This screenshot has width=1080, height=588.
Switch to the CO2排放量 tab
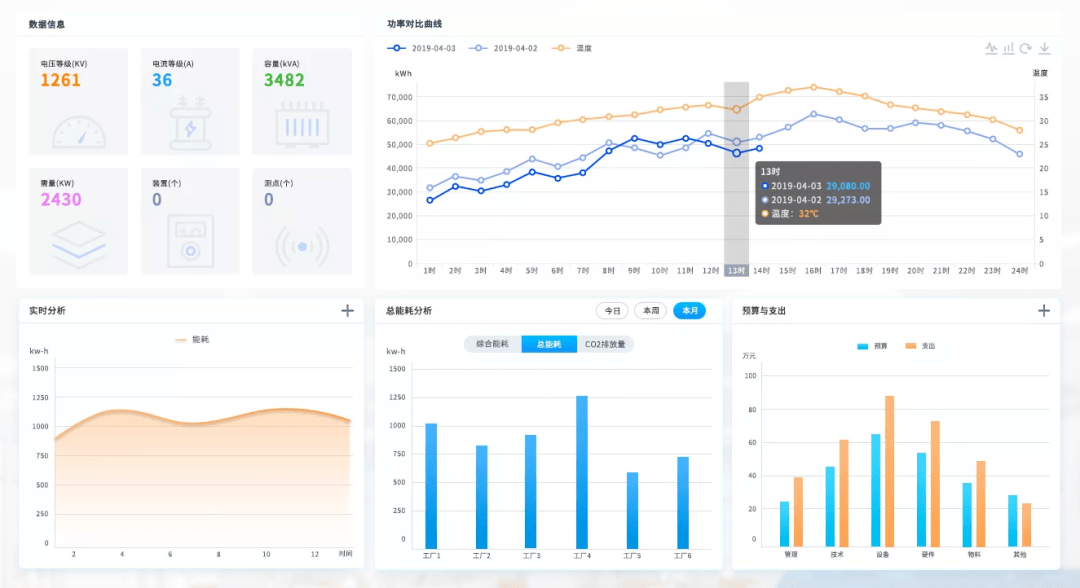tap(605, 344)
